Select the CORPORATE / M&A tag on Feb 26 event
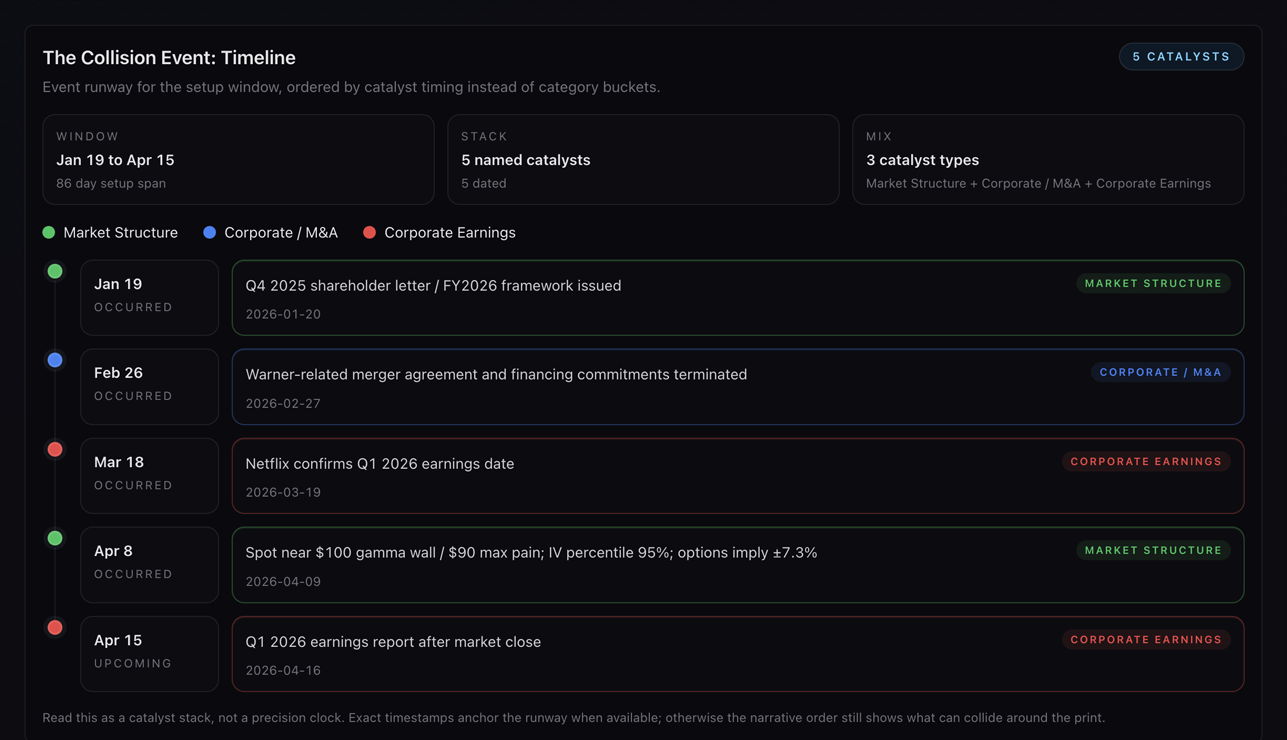Viewport: 1287px width, 740px height. coord(1161,371)
